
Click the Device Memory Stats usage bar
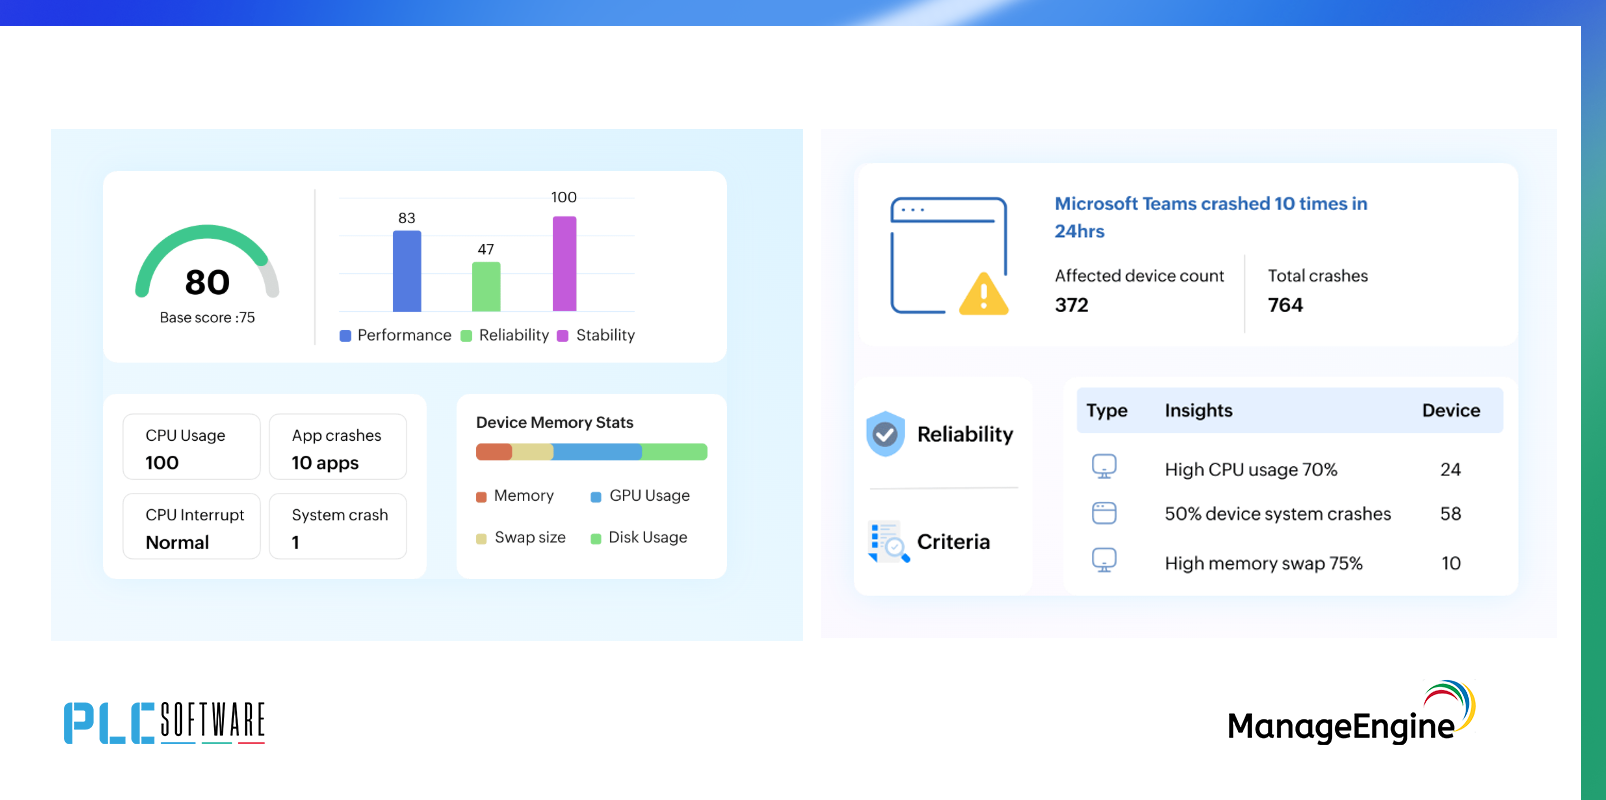tap(591, 452)
